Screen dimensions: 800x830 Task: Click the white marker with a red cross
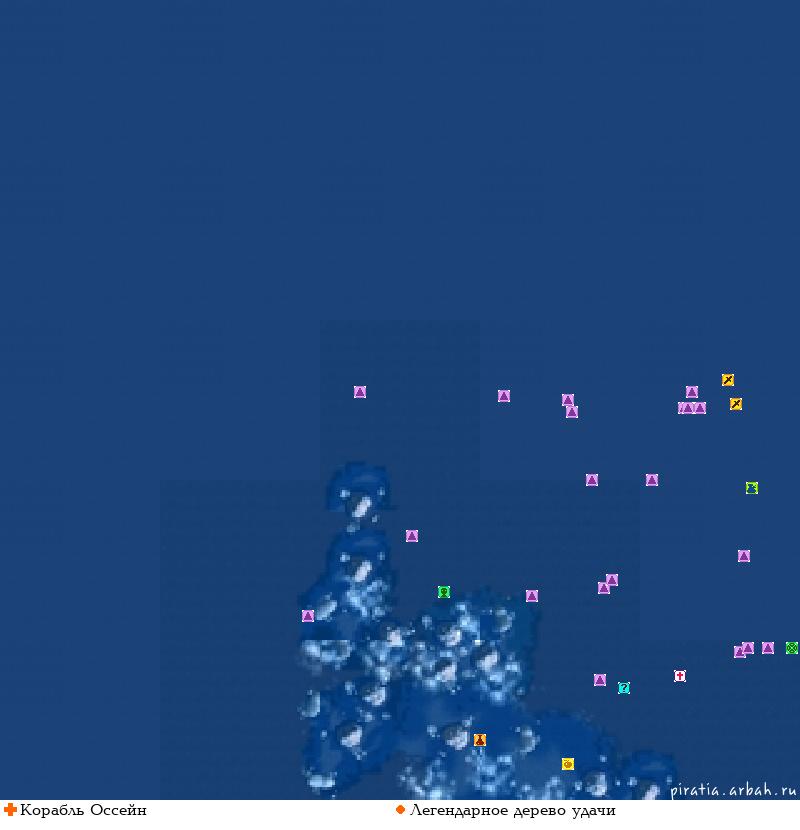click(x=680, y=676)
